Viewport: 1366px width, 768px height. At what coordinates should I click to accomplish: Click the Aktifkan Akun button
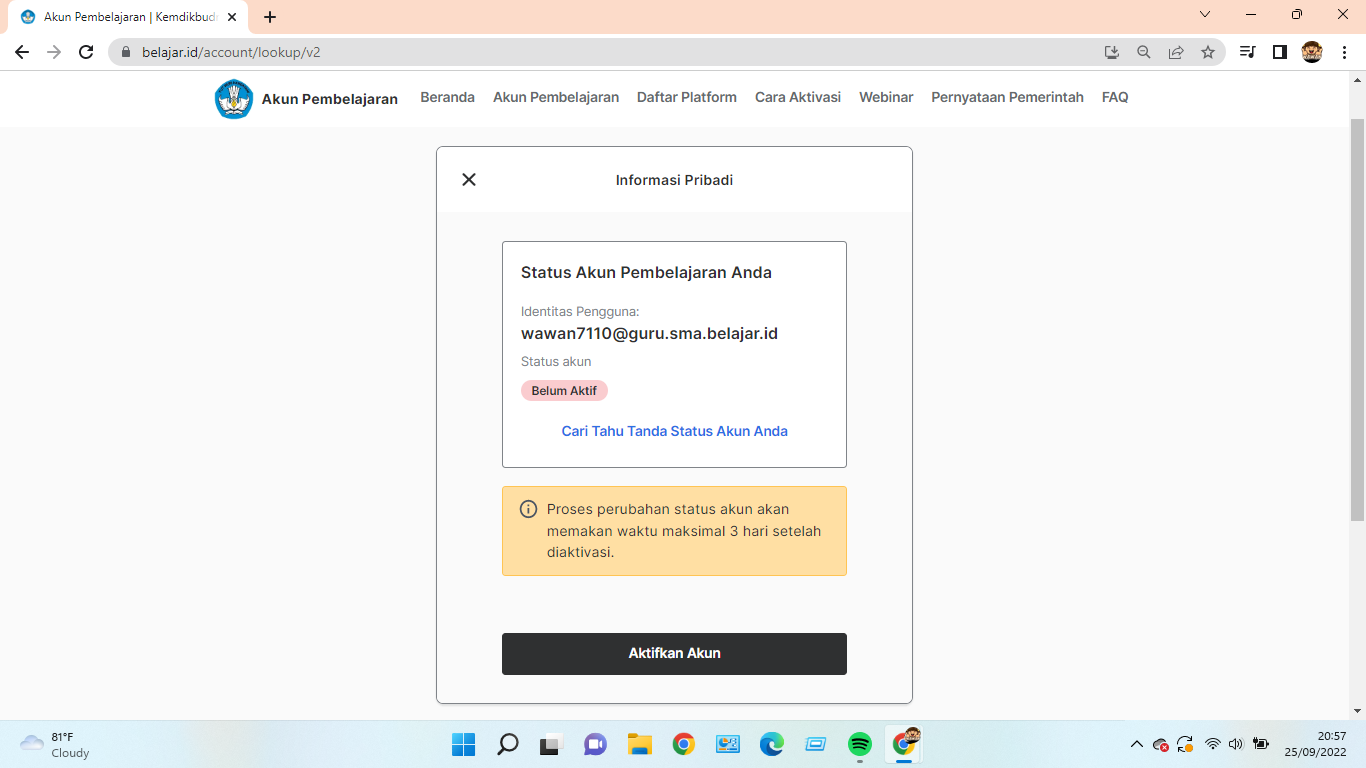pyautogui.click(x=674, y=654)
